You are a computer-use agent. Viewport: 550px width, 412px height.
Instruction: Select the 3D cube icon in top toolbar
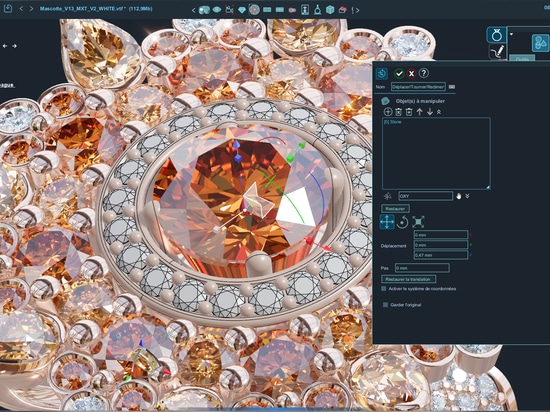click(330, 10)
